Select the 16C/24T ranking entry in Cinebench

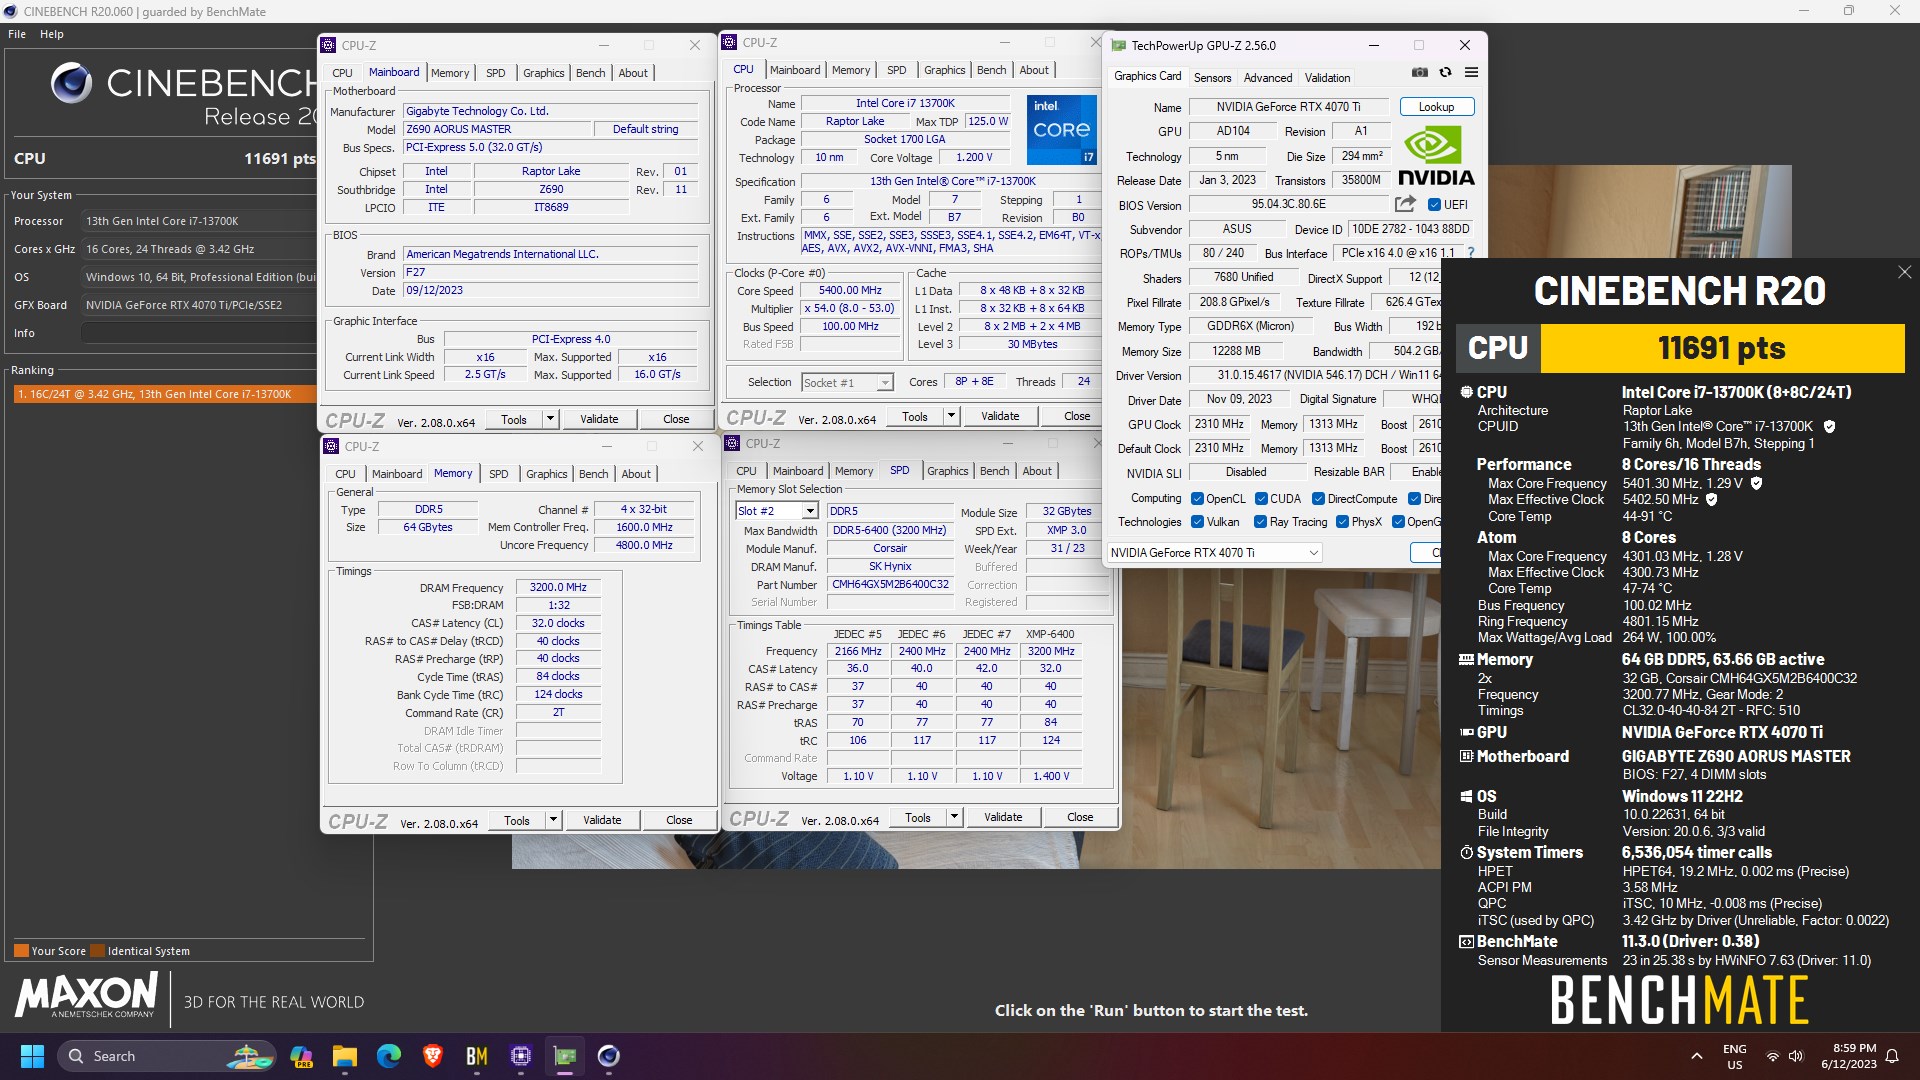(165, 394)
